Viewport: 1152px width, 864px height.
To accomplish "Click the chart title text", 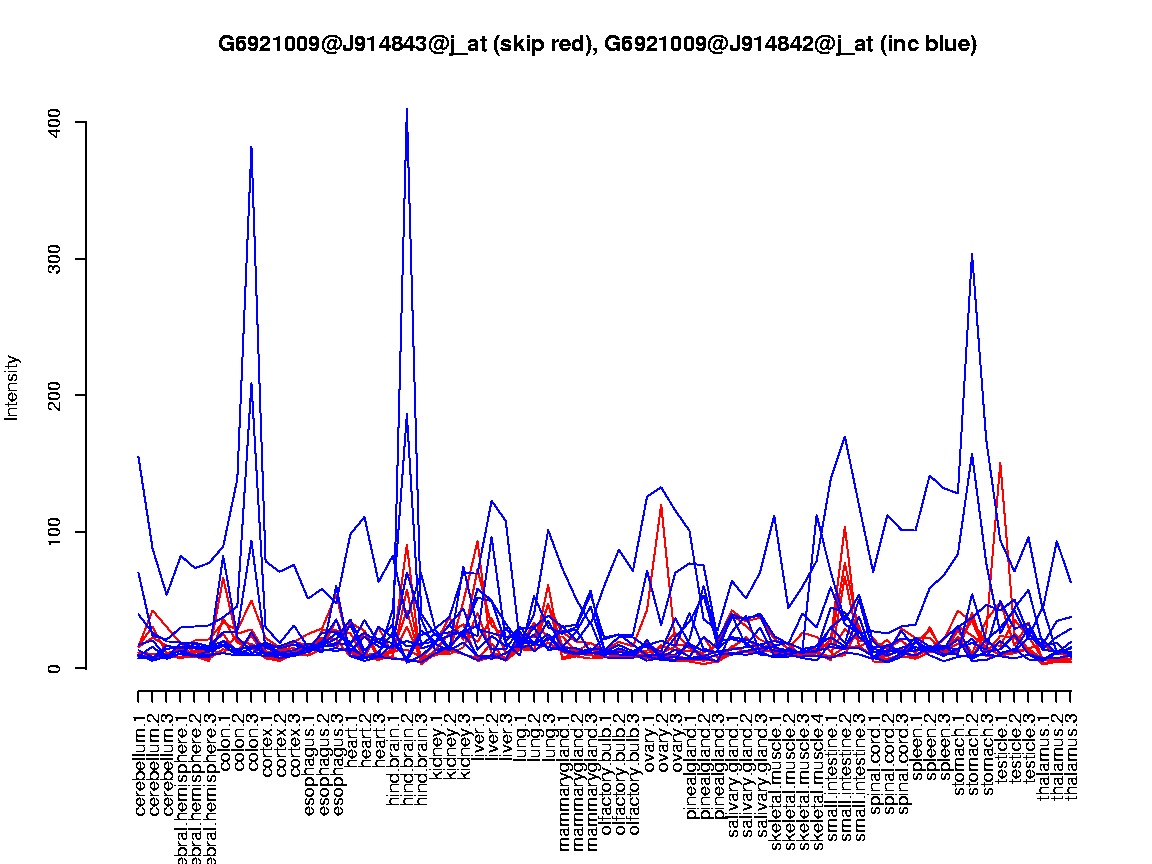I will click(x=597, y=44).
